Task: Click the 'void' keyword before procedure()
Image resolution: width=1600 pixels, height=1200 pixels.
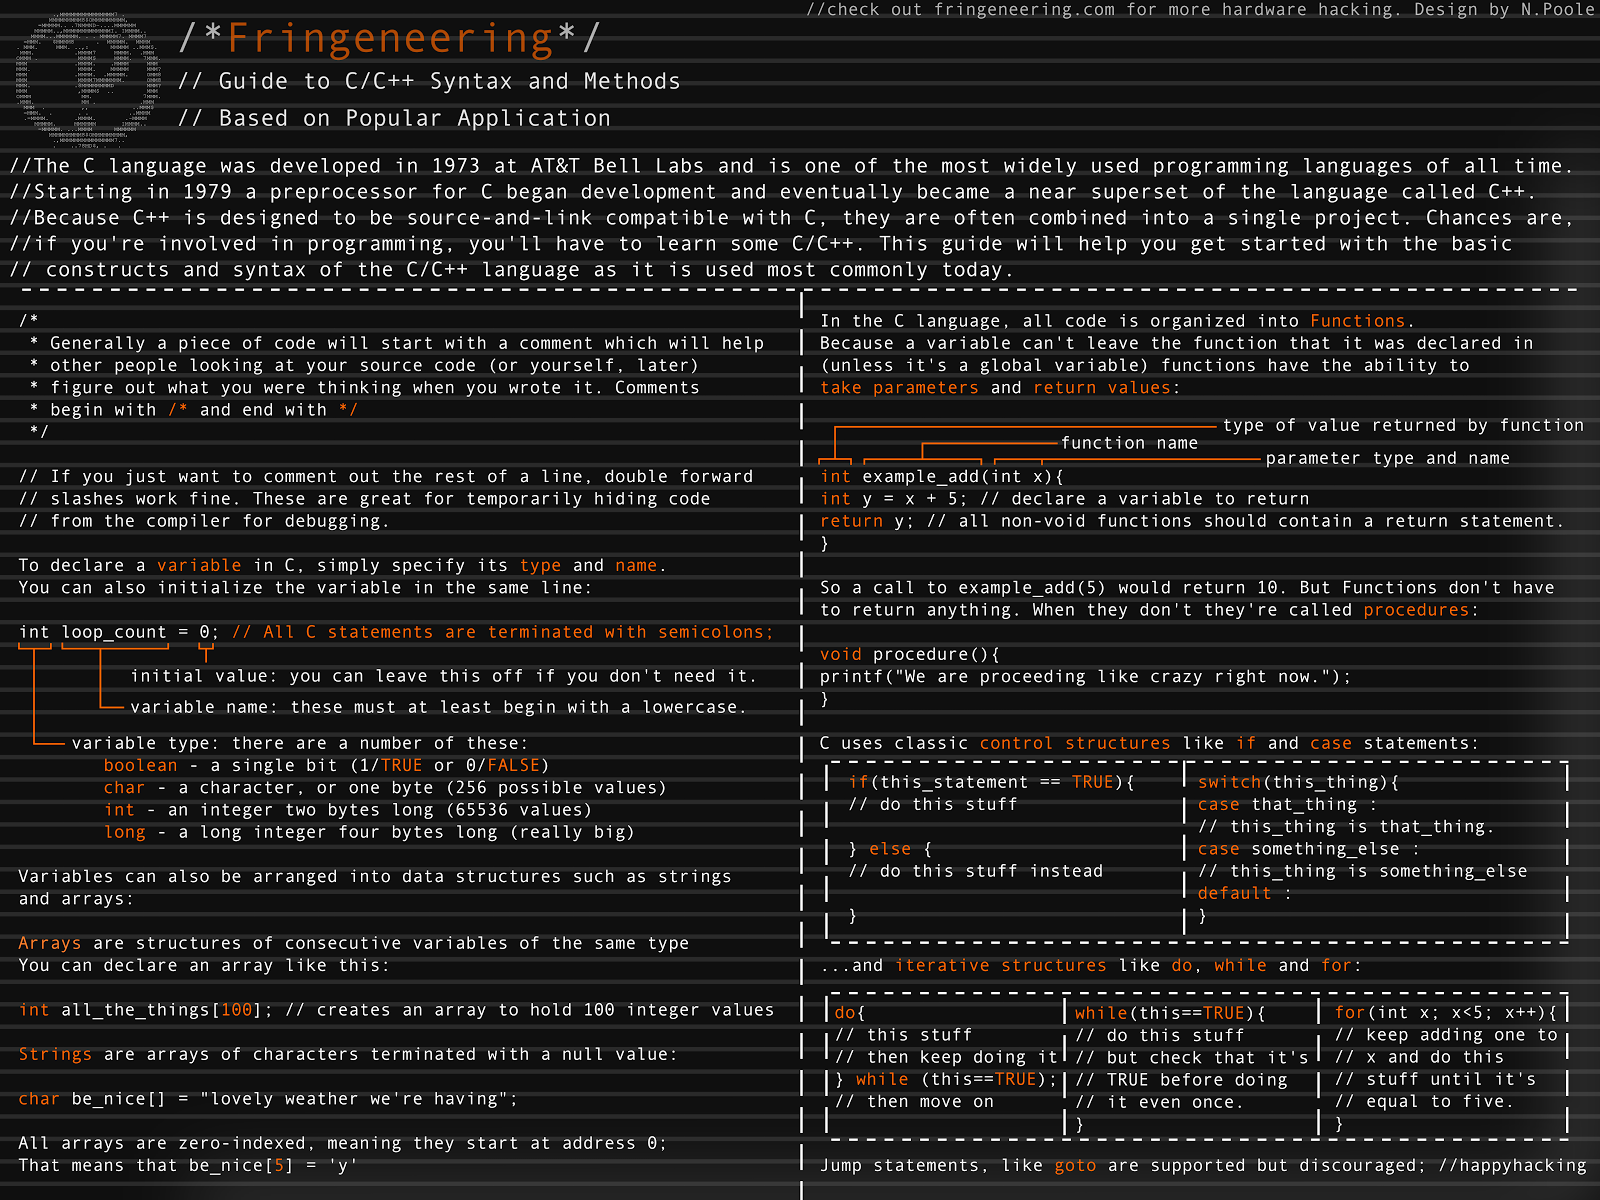Action: (x=840, y=654)
